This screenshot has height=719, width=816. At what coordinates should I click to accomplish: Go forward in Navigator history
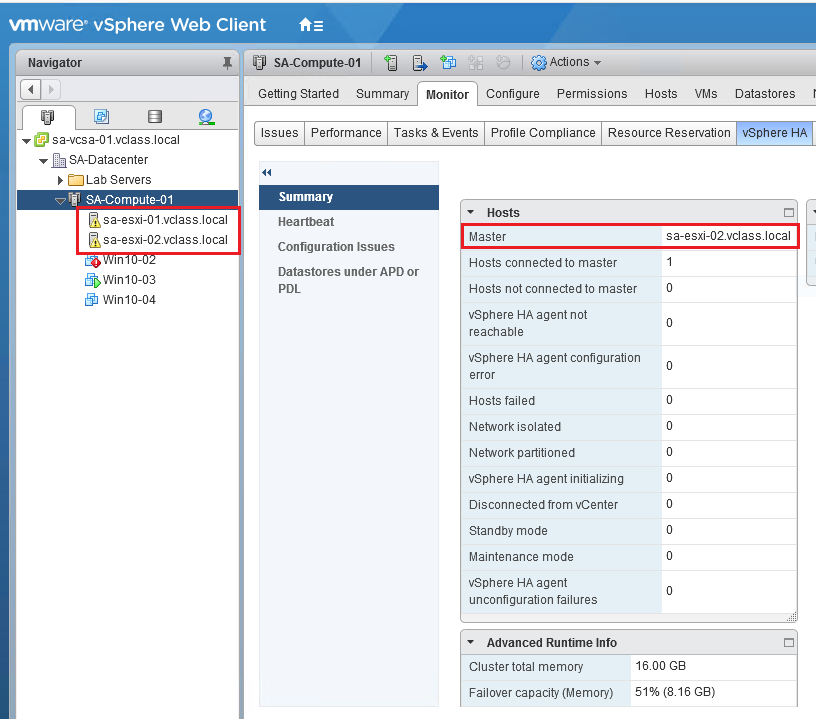[x=50, y=89]
